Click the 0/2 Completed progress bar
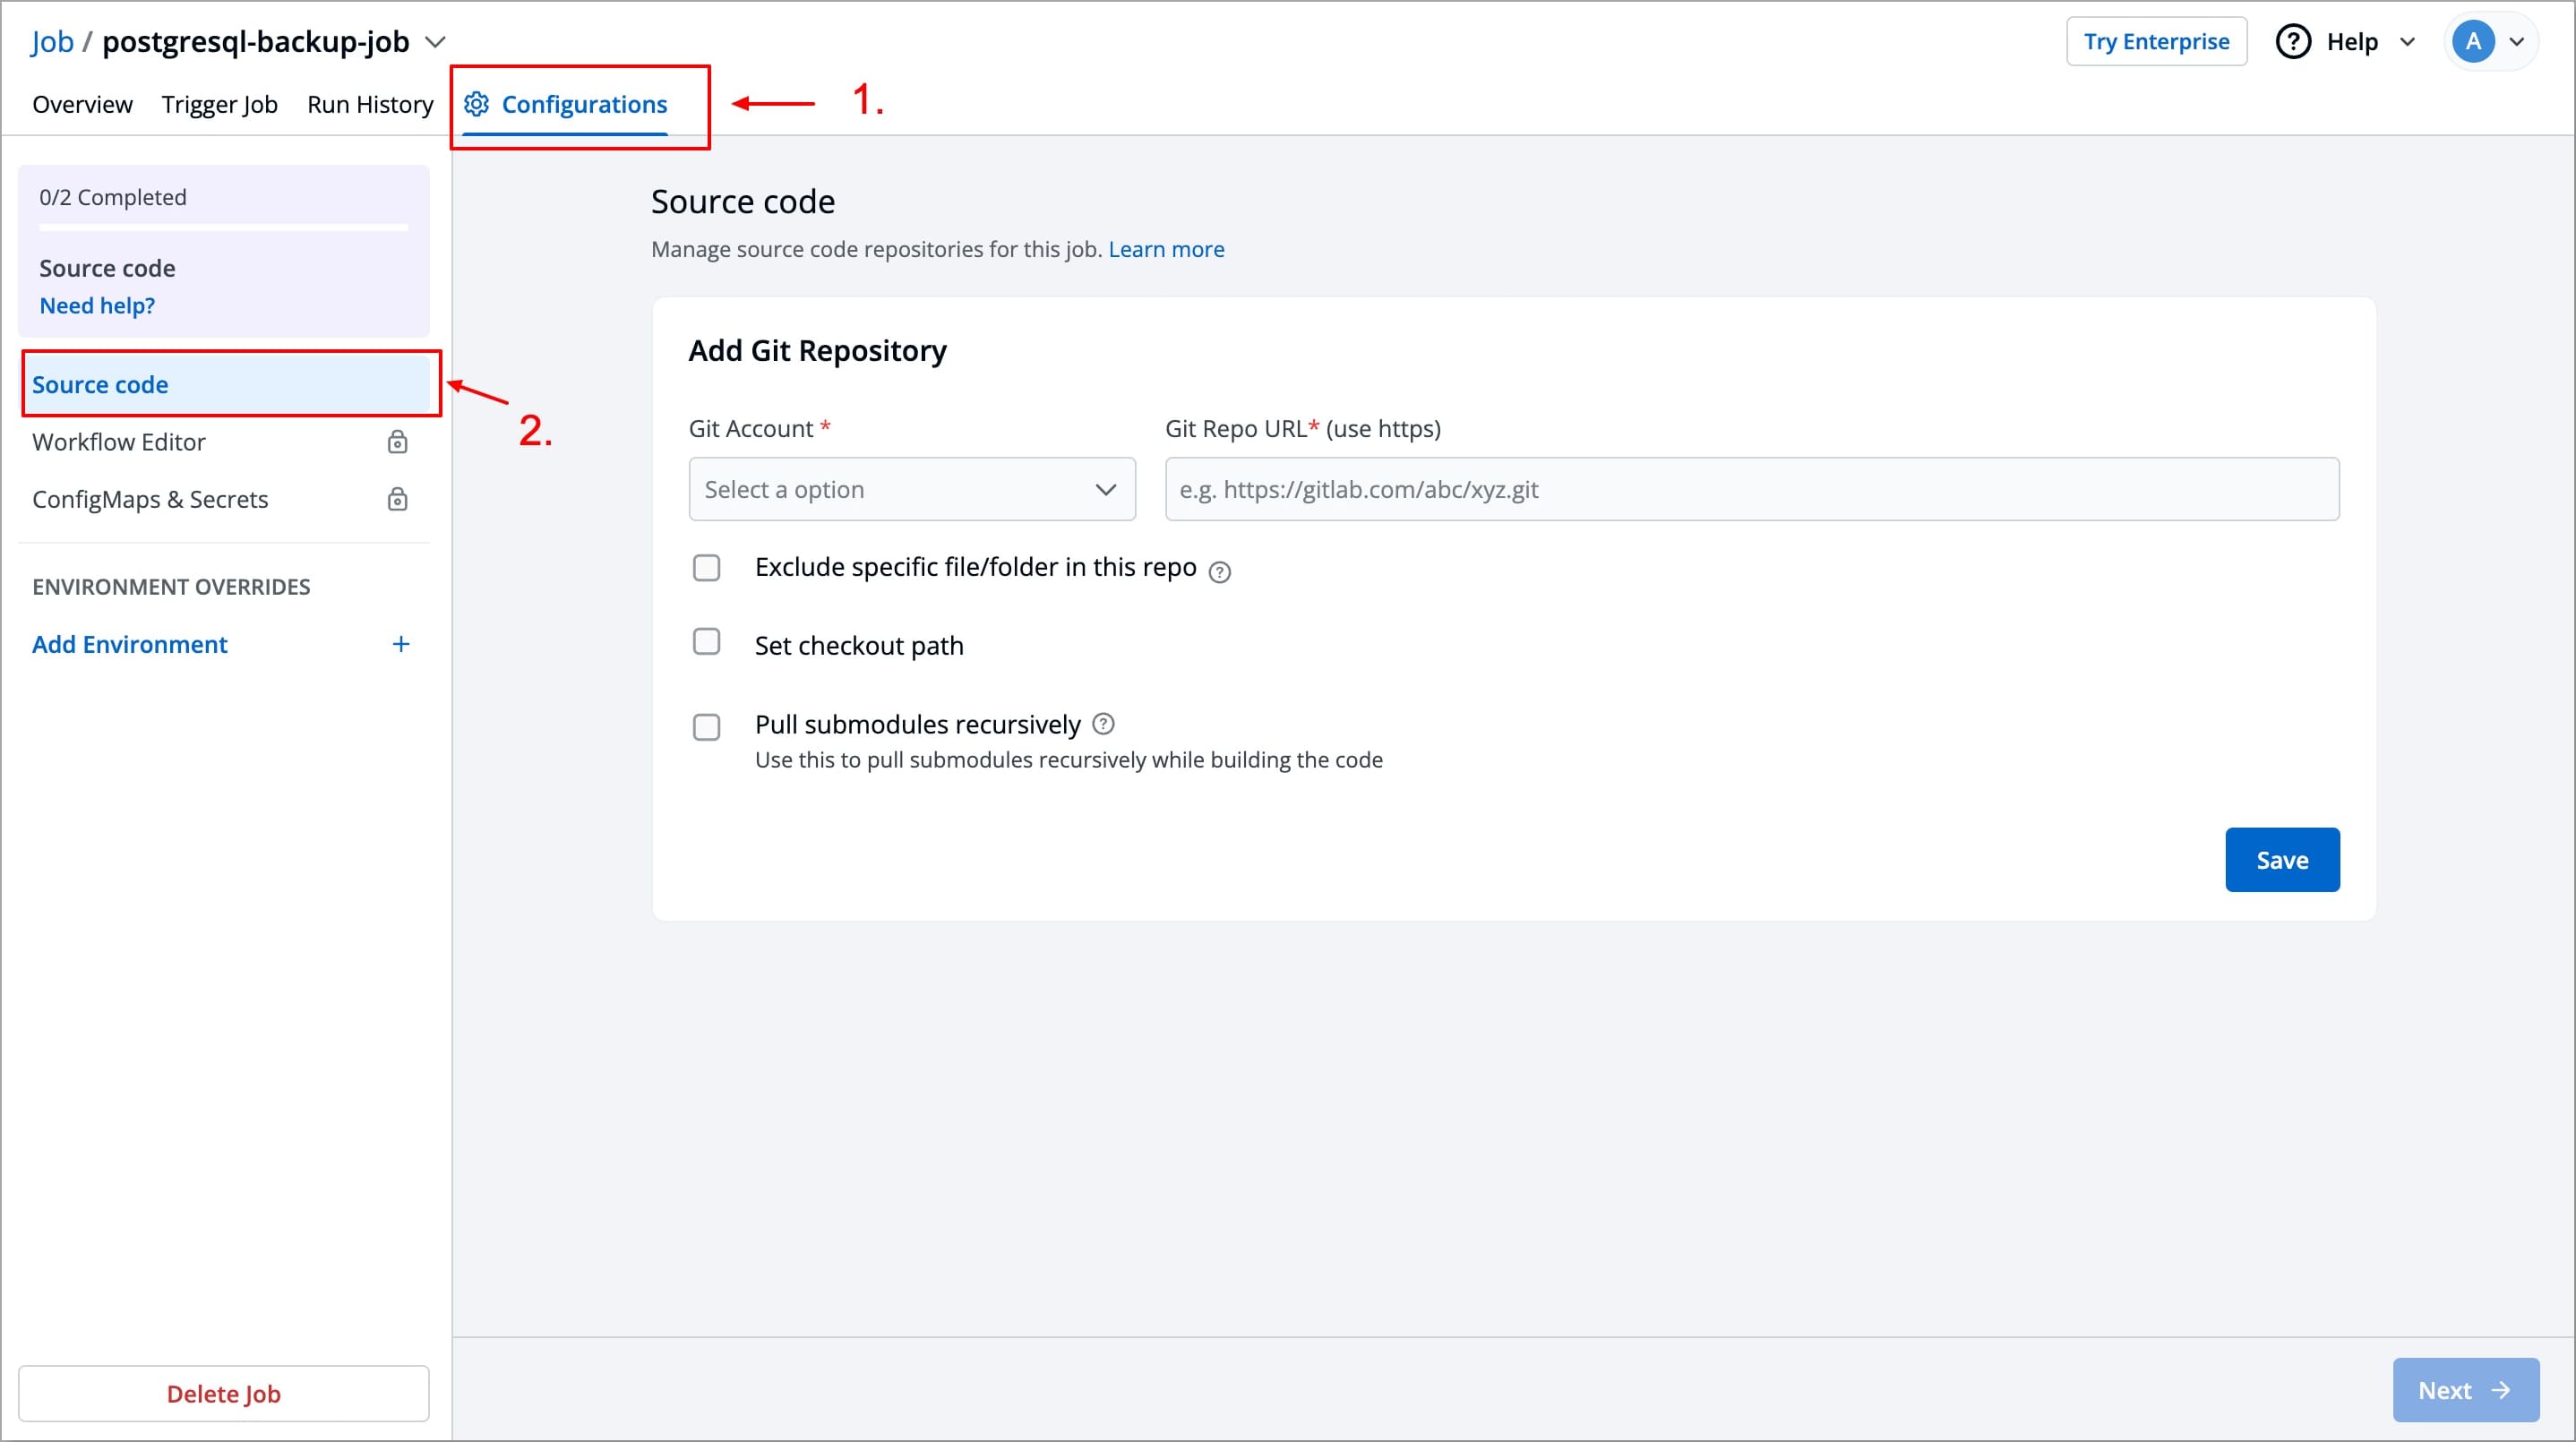This screenshot has width=2576, height=1442. (223, 228)
